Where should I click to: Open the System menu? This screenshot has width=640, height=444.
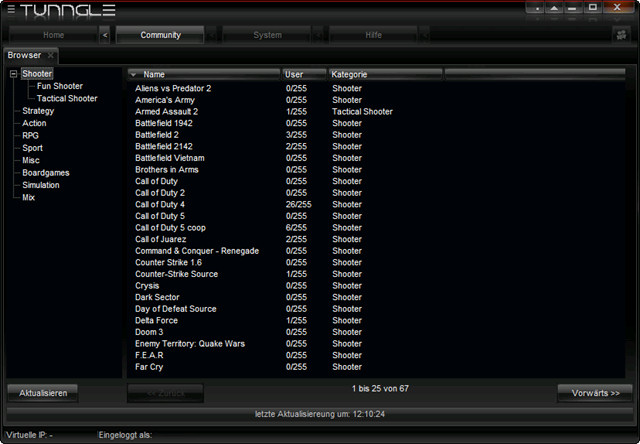coord(267,35)
